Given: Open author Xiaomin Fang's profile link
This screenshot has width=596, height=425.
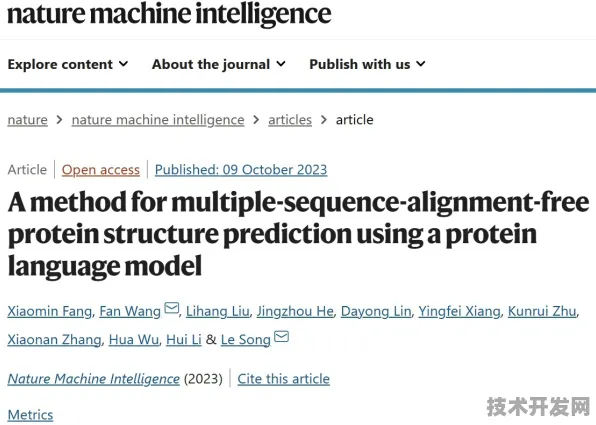Looking at the screenshot, I should coord(50,311).
